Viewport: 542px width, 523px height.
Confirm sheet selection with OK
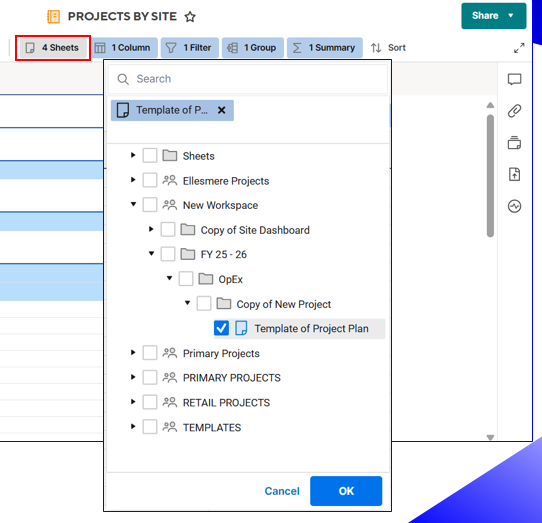click(346, 491)
